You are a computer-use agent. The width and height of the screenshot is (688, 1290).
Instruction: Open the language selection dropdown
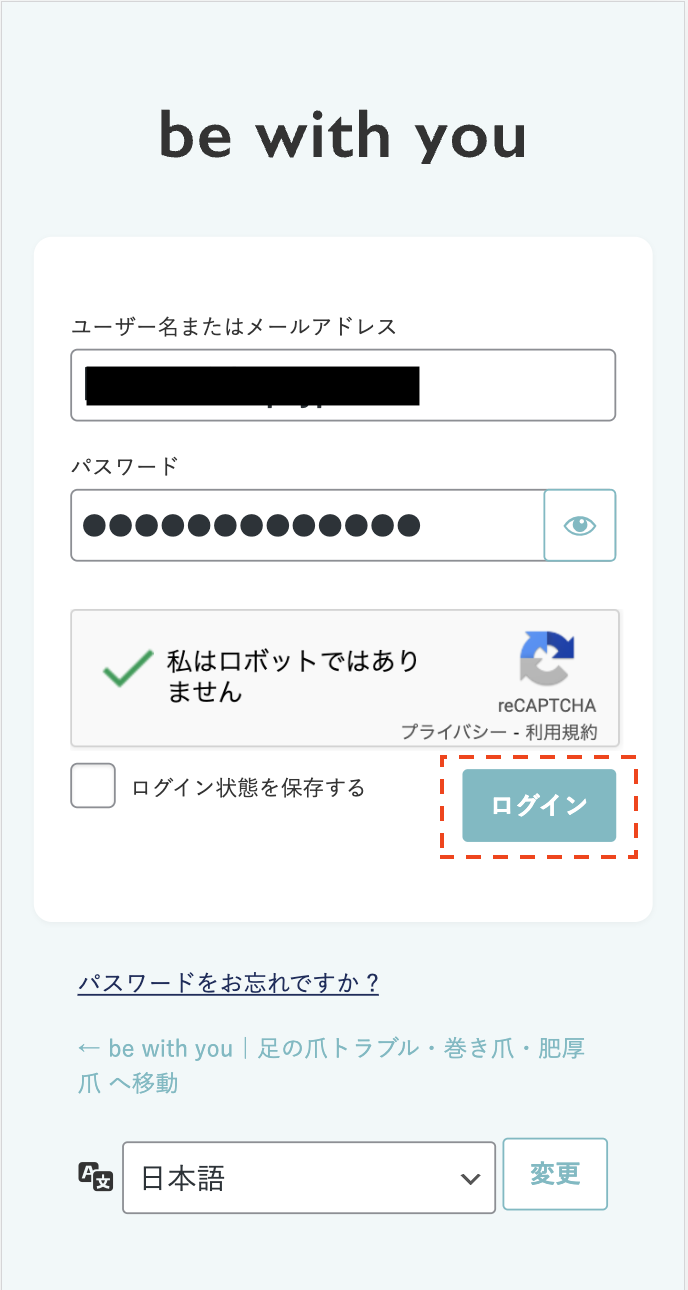tap(308, 1175)
